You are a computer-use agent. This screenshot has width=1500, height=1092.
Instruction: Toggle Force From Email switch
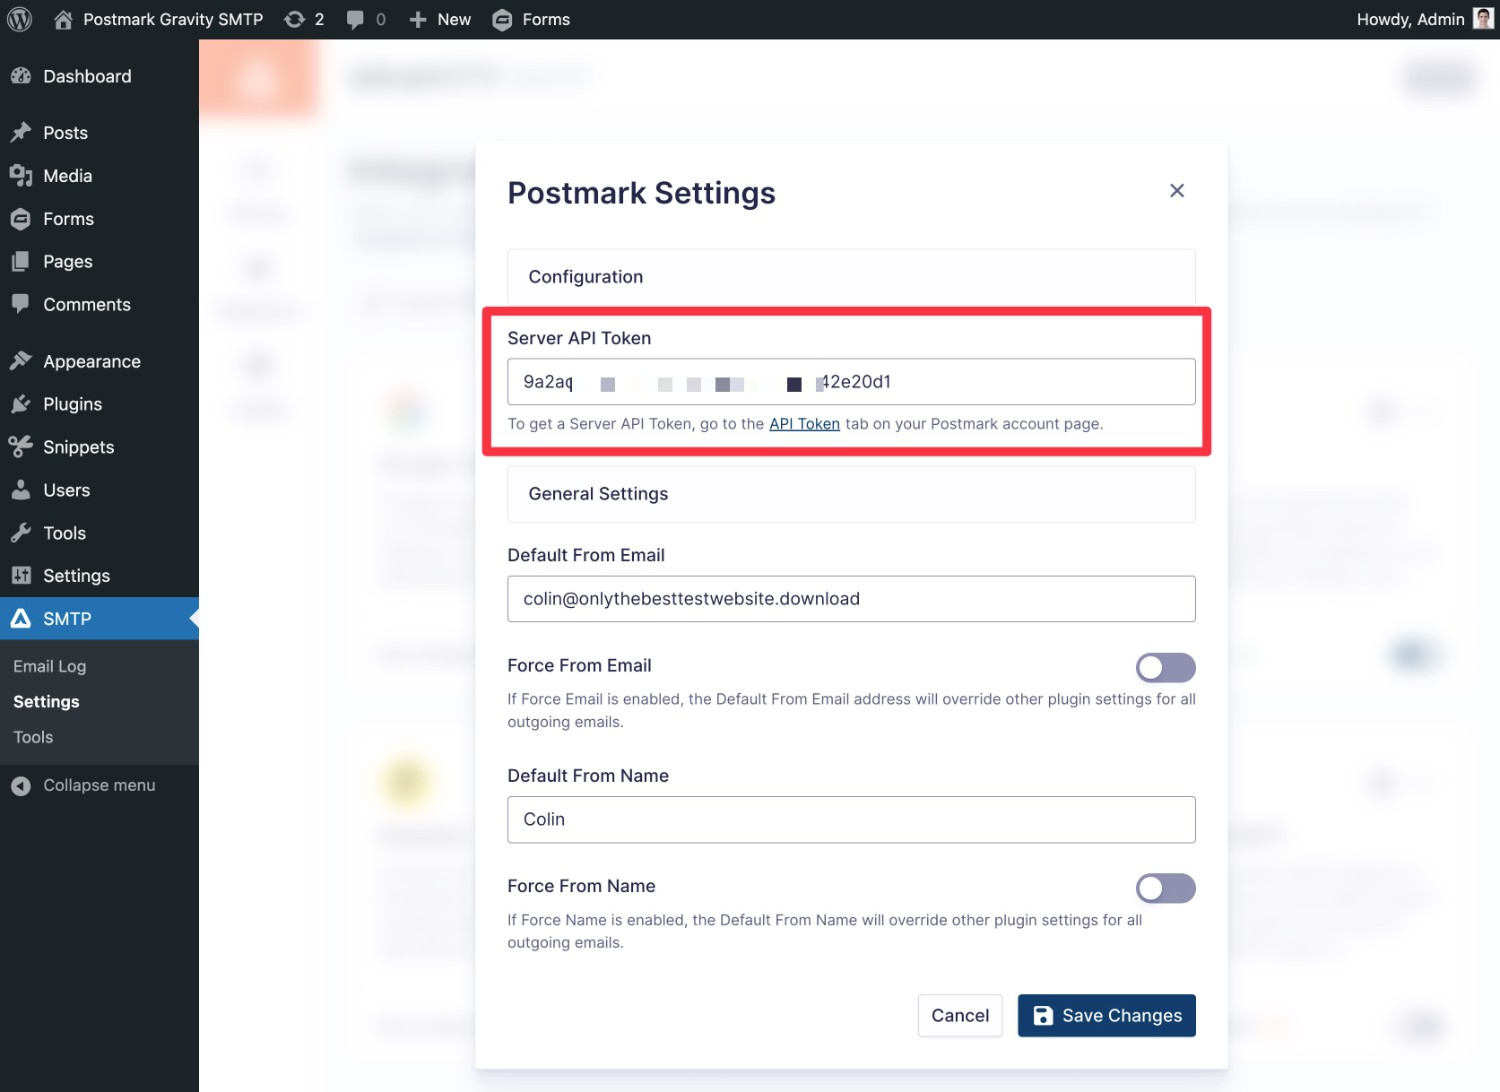[x=1165, y=667]
